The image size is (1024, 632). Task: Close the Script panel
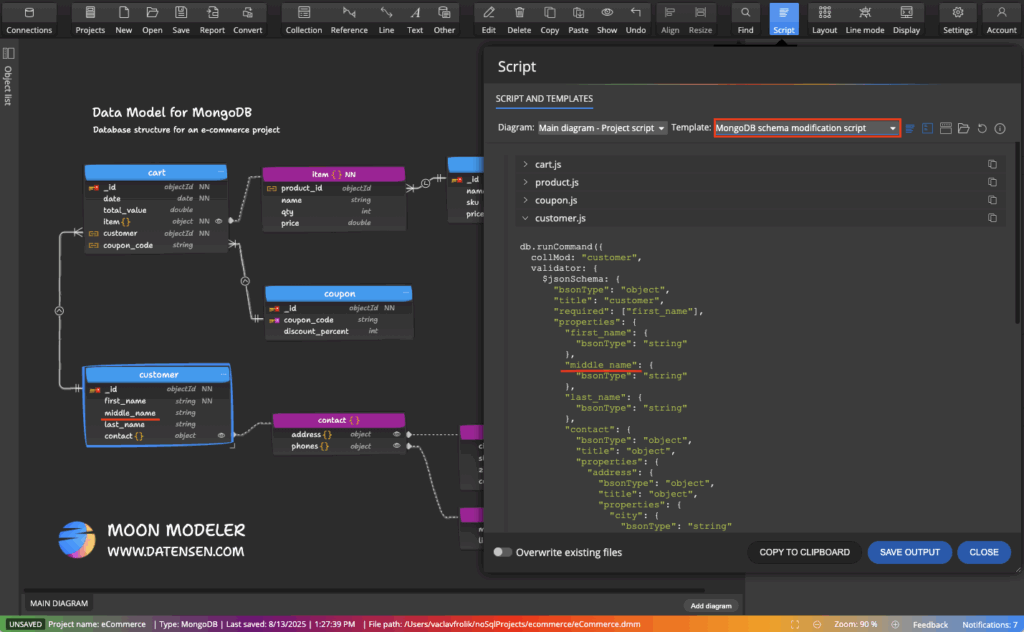pos(984,552)
